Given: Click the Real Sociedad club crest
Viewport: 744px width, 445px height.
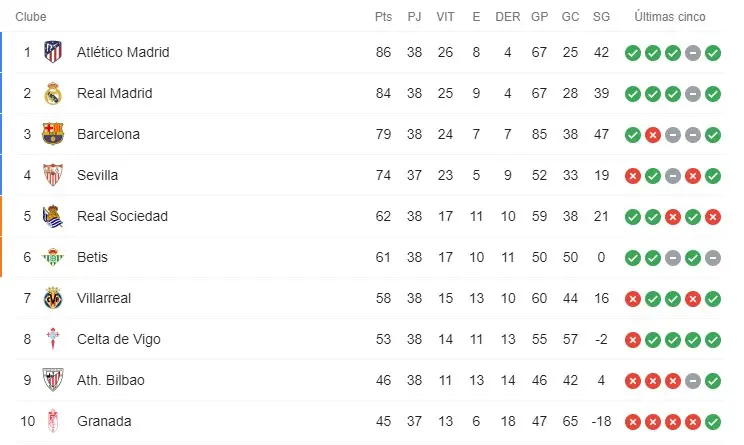Looking at the screenshot, I should click(x=53, y=216).
